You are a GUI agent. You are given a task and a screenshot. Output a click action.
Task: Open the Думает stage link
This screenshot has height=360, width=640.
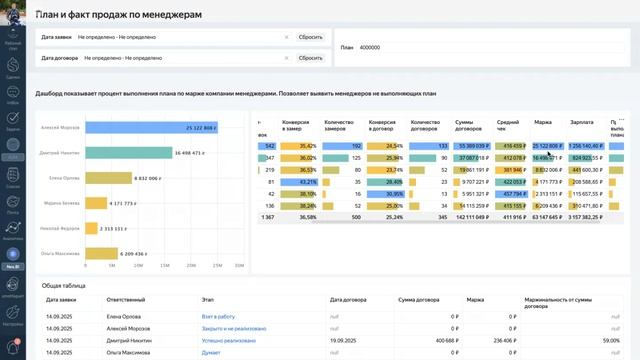[211, 353]
